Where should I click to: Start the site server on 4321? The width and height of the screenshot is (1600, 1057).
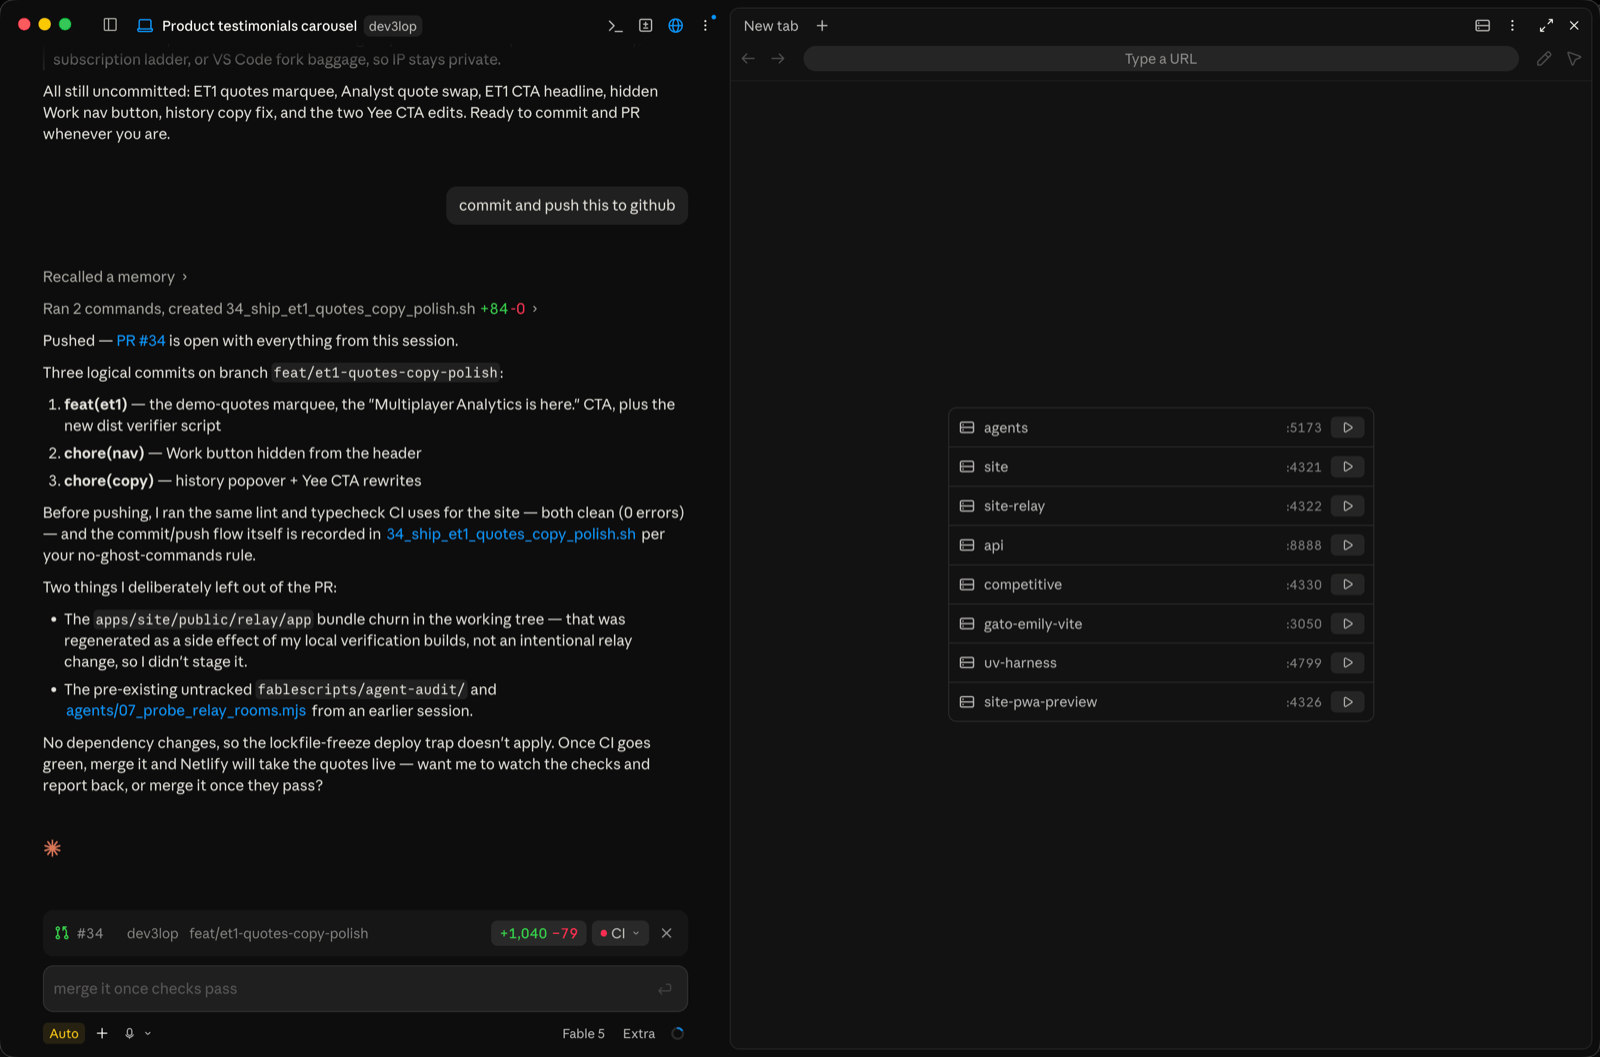(x=1347, y=466)
